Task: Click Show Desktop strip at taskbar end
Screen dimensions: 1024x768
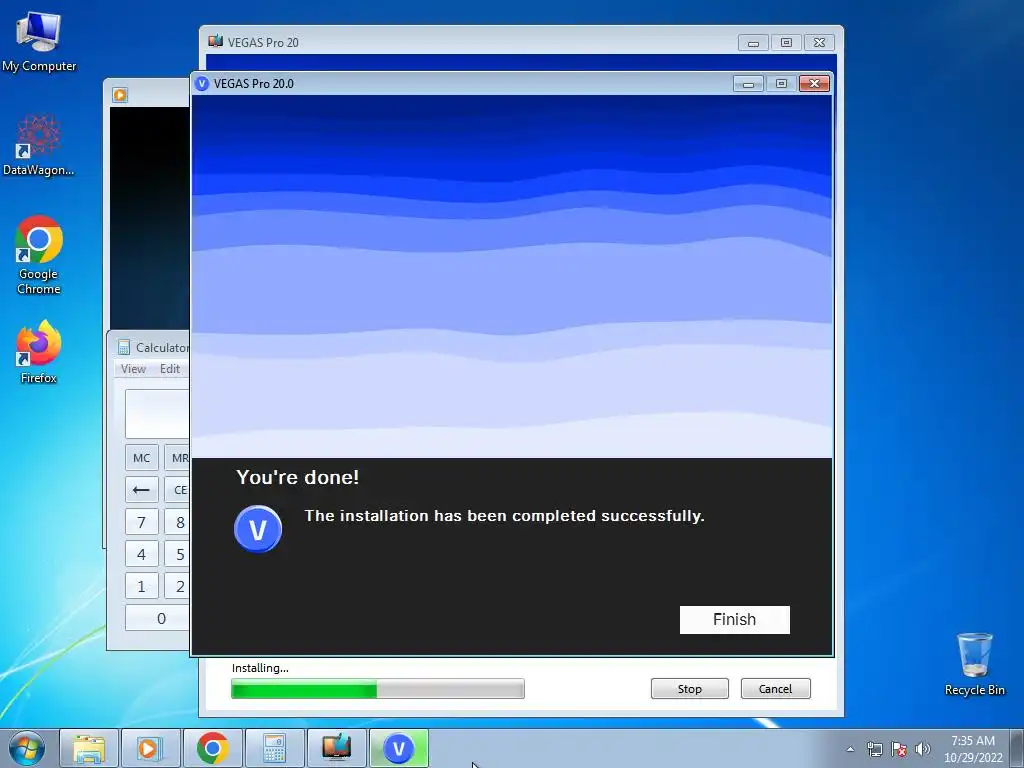Action: 1017,749
